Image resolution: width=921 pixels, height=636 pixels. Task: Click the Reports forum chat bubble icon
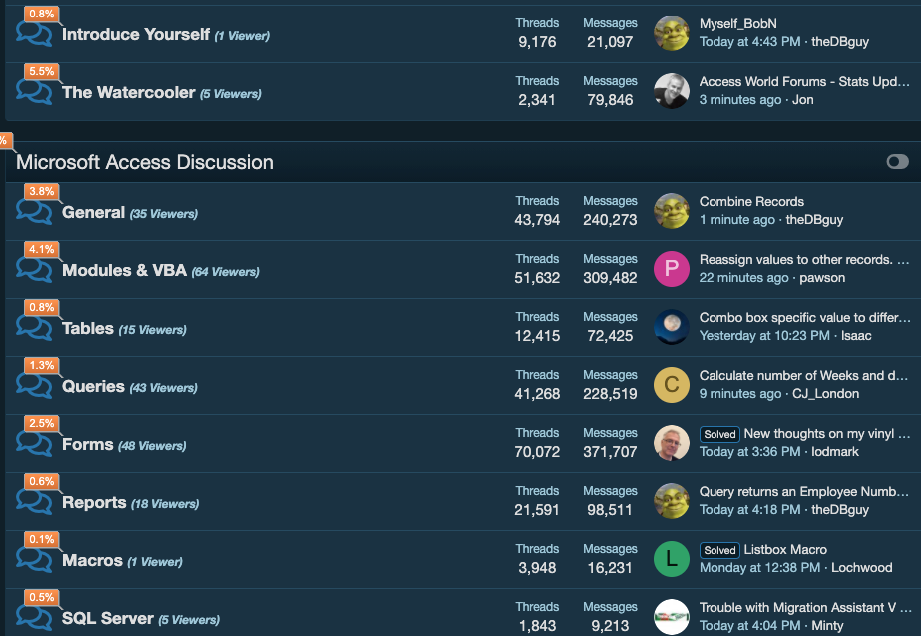[35, 503]
